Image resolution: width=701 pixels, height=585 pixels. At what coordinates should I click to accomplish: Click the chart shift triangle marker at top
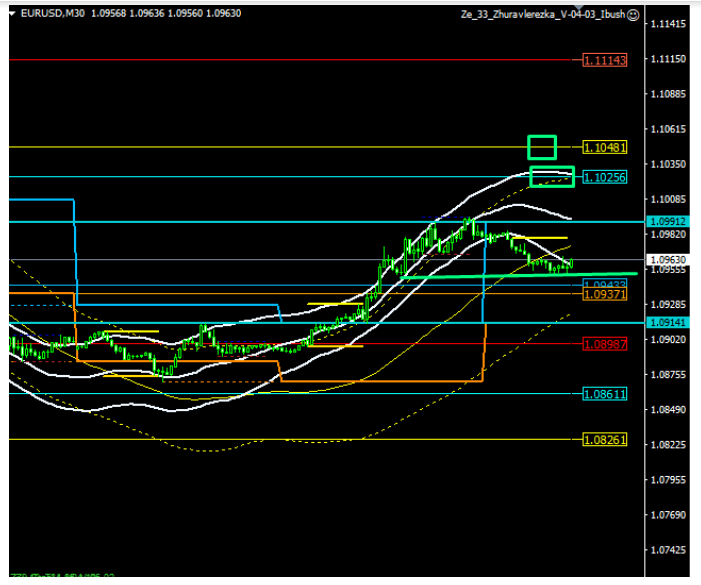579,7
